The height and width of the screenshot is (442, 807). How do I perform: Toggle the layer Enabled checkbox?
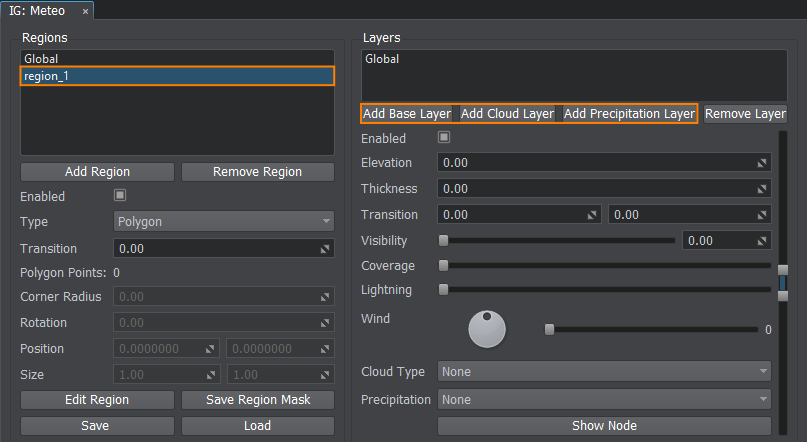[x=444, y=137]
